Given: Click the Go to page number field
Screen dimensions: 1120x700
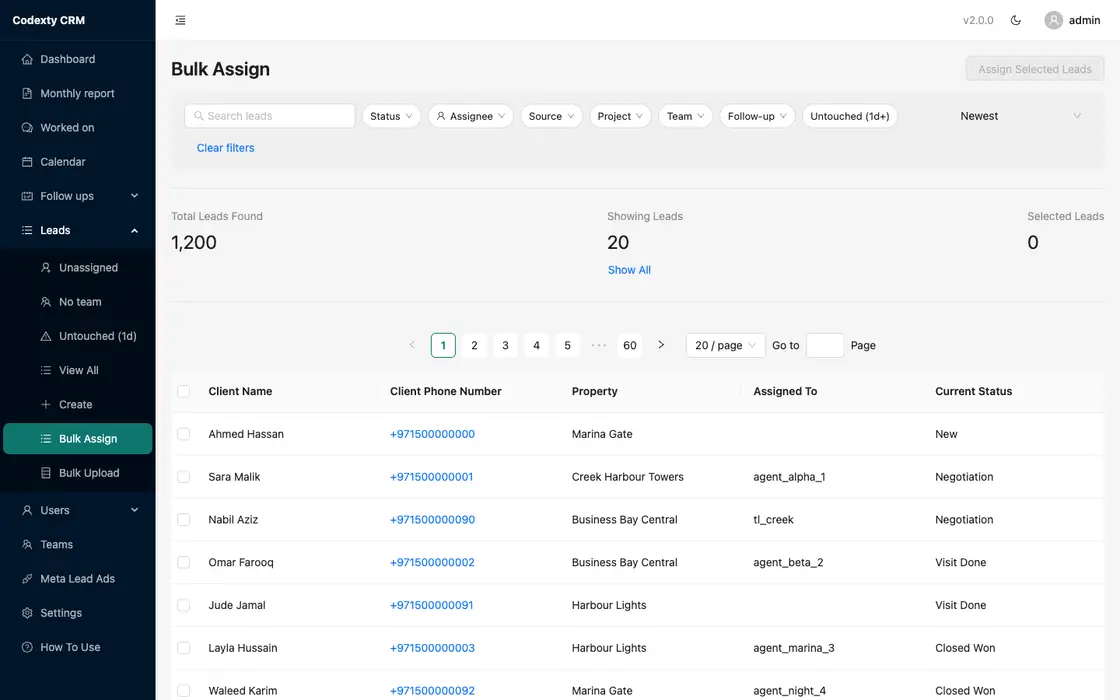Looking at the screenshot, I should pyautogui.click(x=824, y=346).
